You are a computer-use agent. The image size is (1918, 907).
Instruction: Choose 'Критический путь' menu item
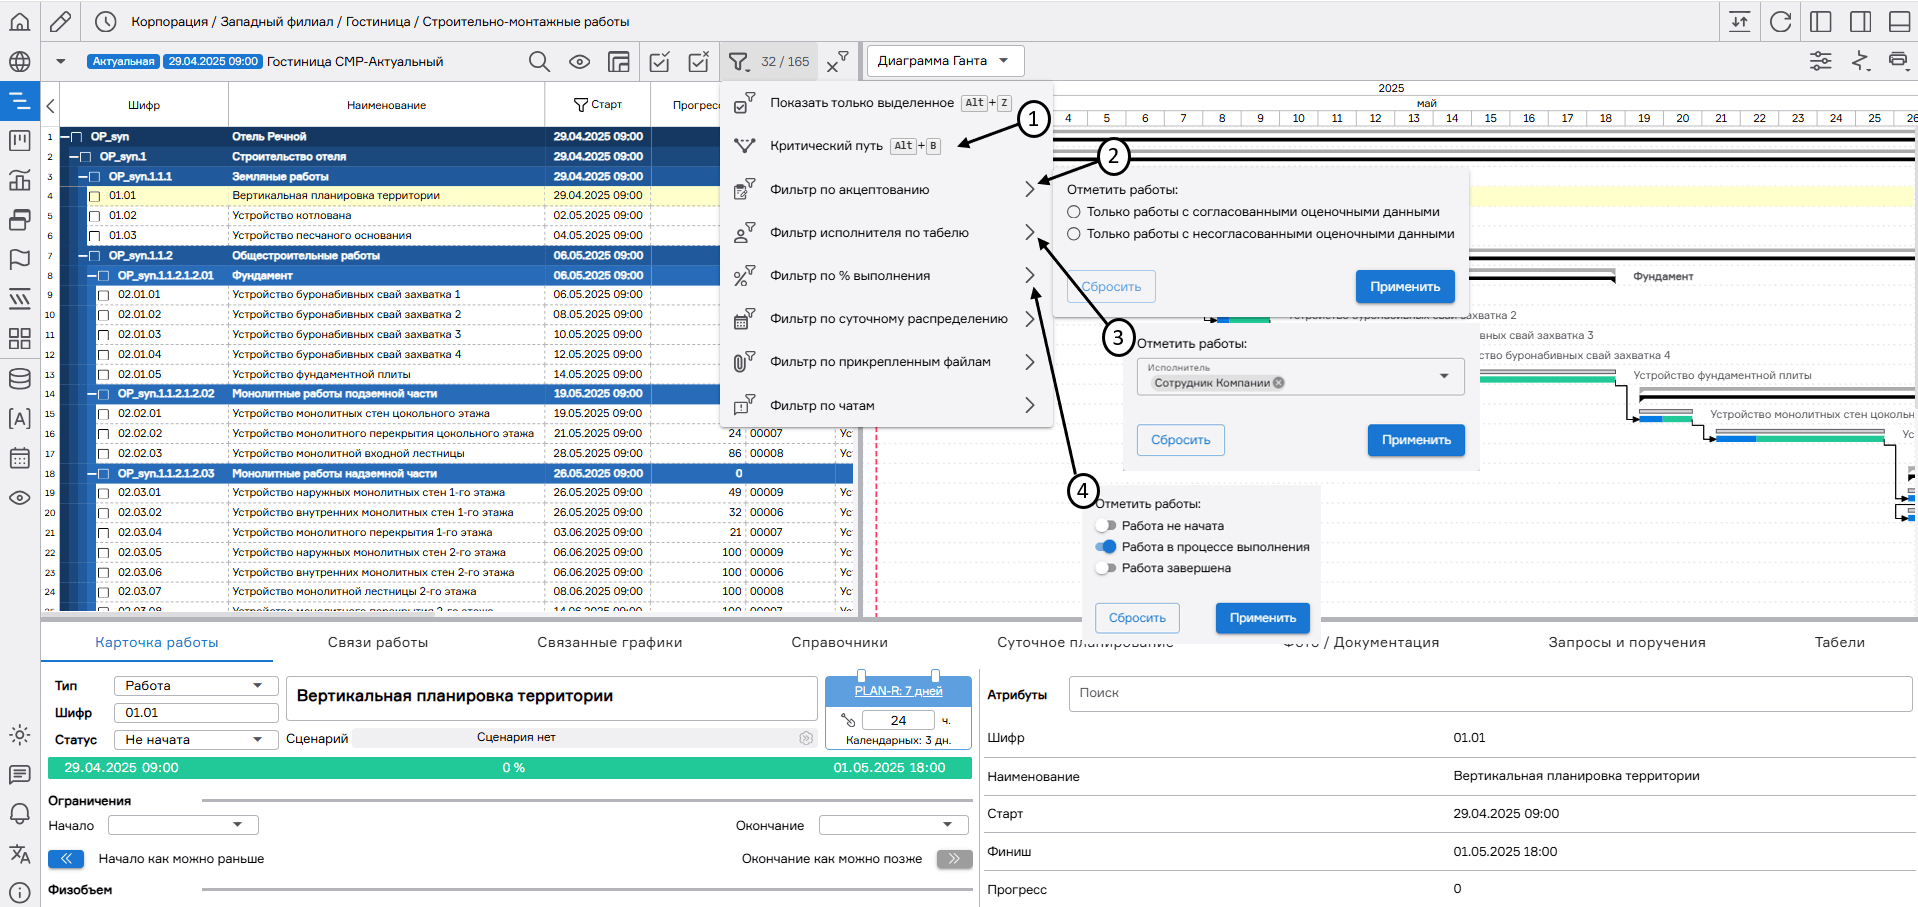[826, 146]
